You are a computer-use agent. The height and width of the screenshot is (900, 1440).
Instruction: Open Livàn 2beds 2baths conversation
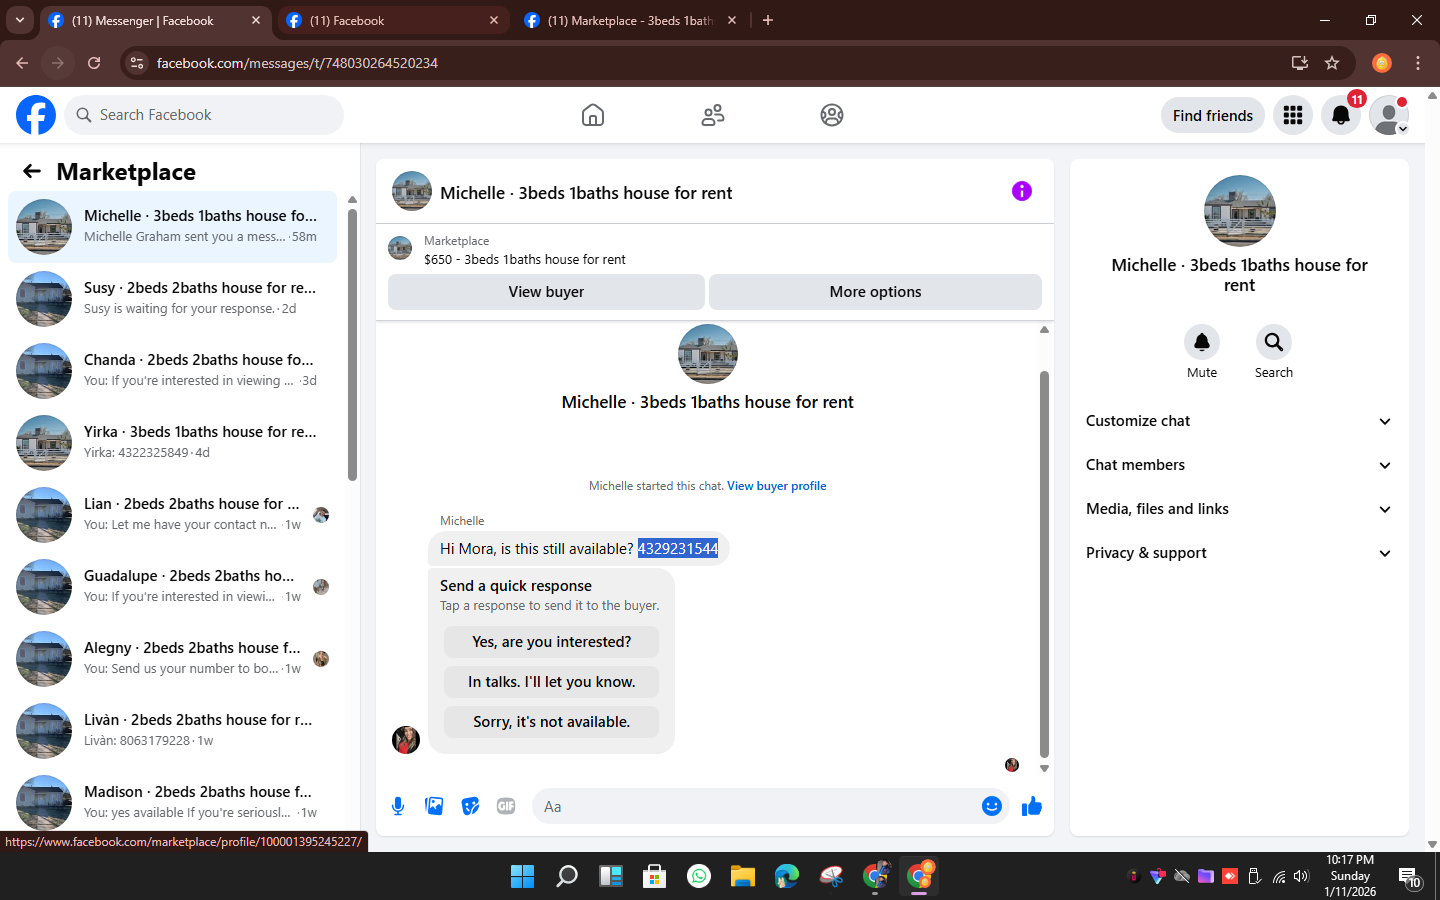[x=172, y=731]
